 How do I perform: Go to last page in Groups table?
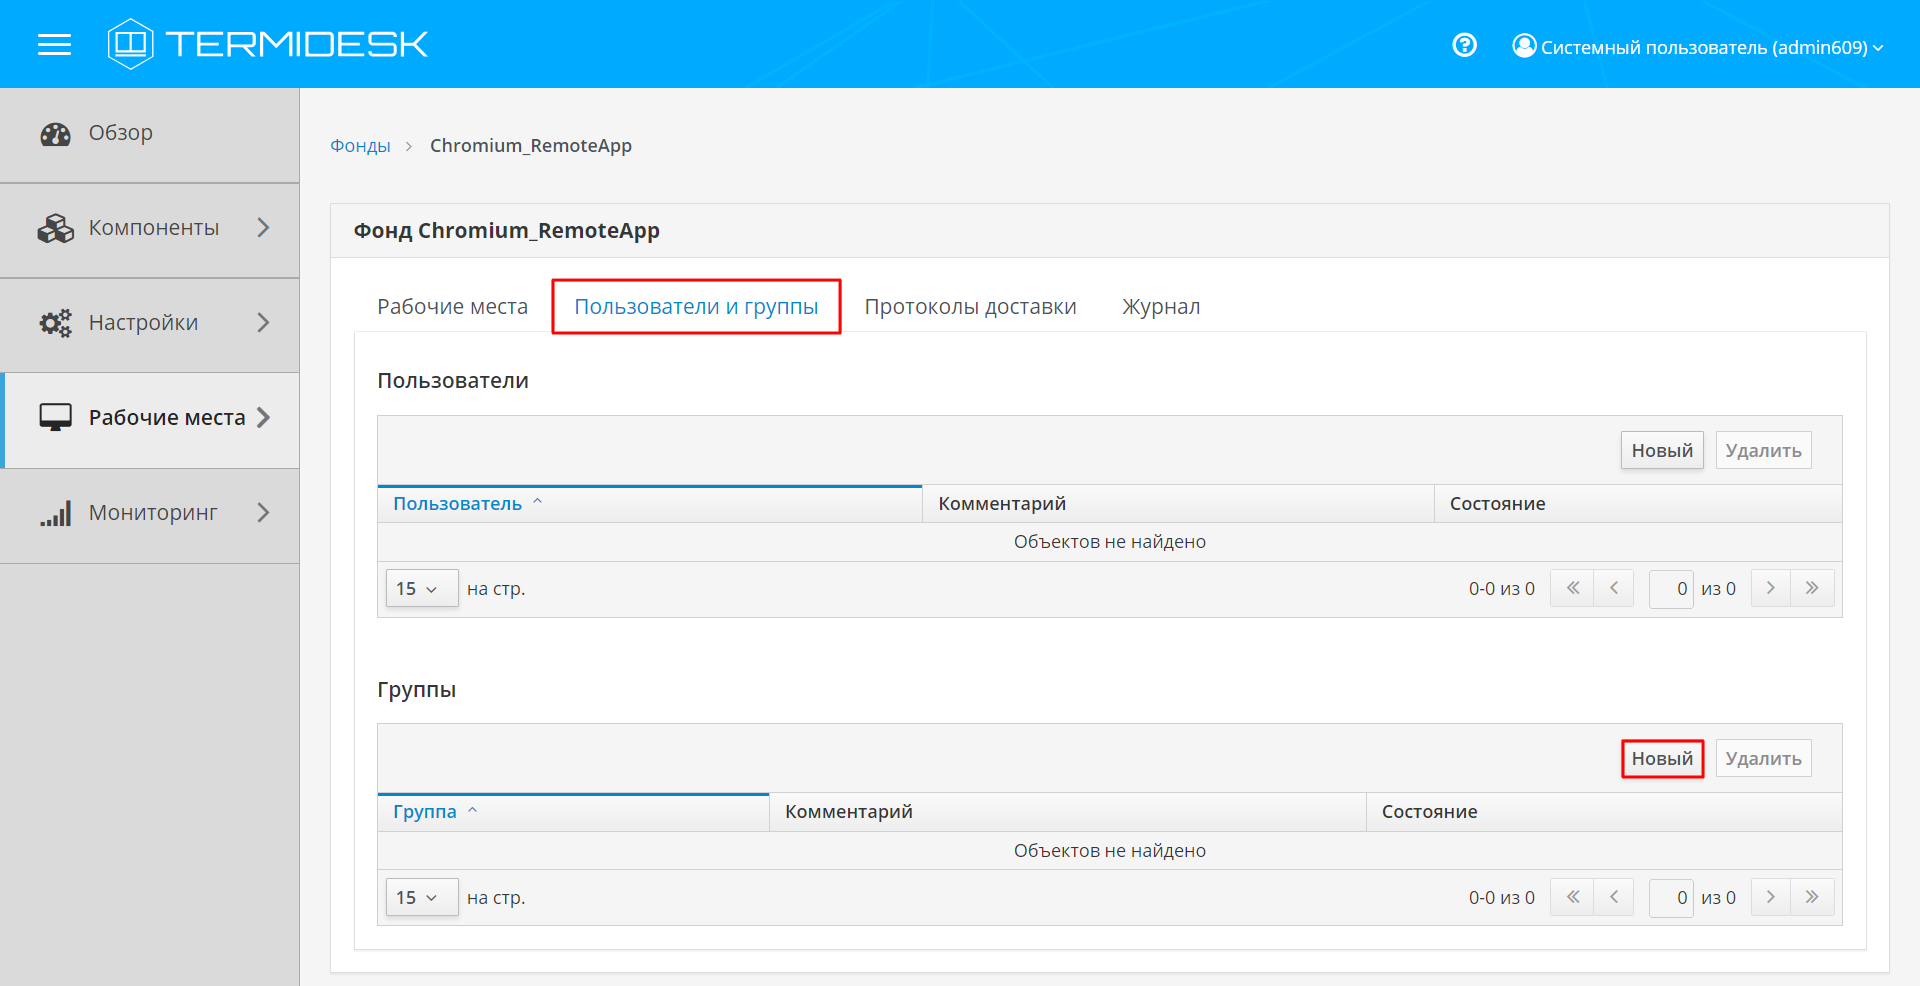point(1812,897)
